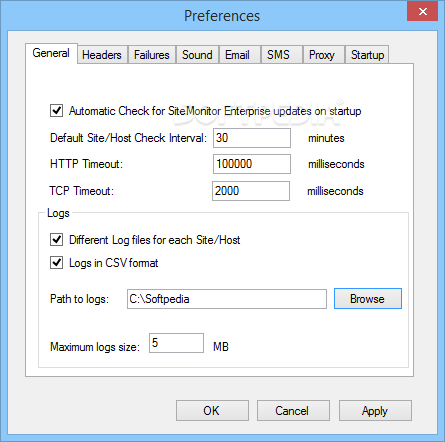This screenshot has width=445, height=442.
Task: Toggle automatic update check on startup
Action: [56, 111]
